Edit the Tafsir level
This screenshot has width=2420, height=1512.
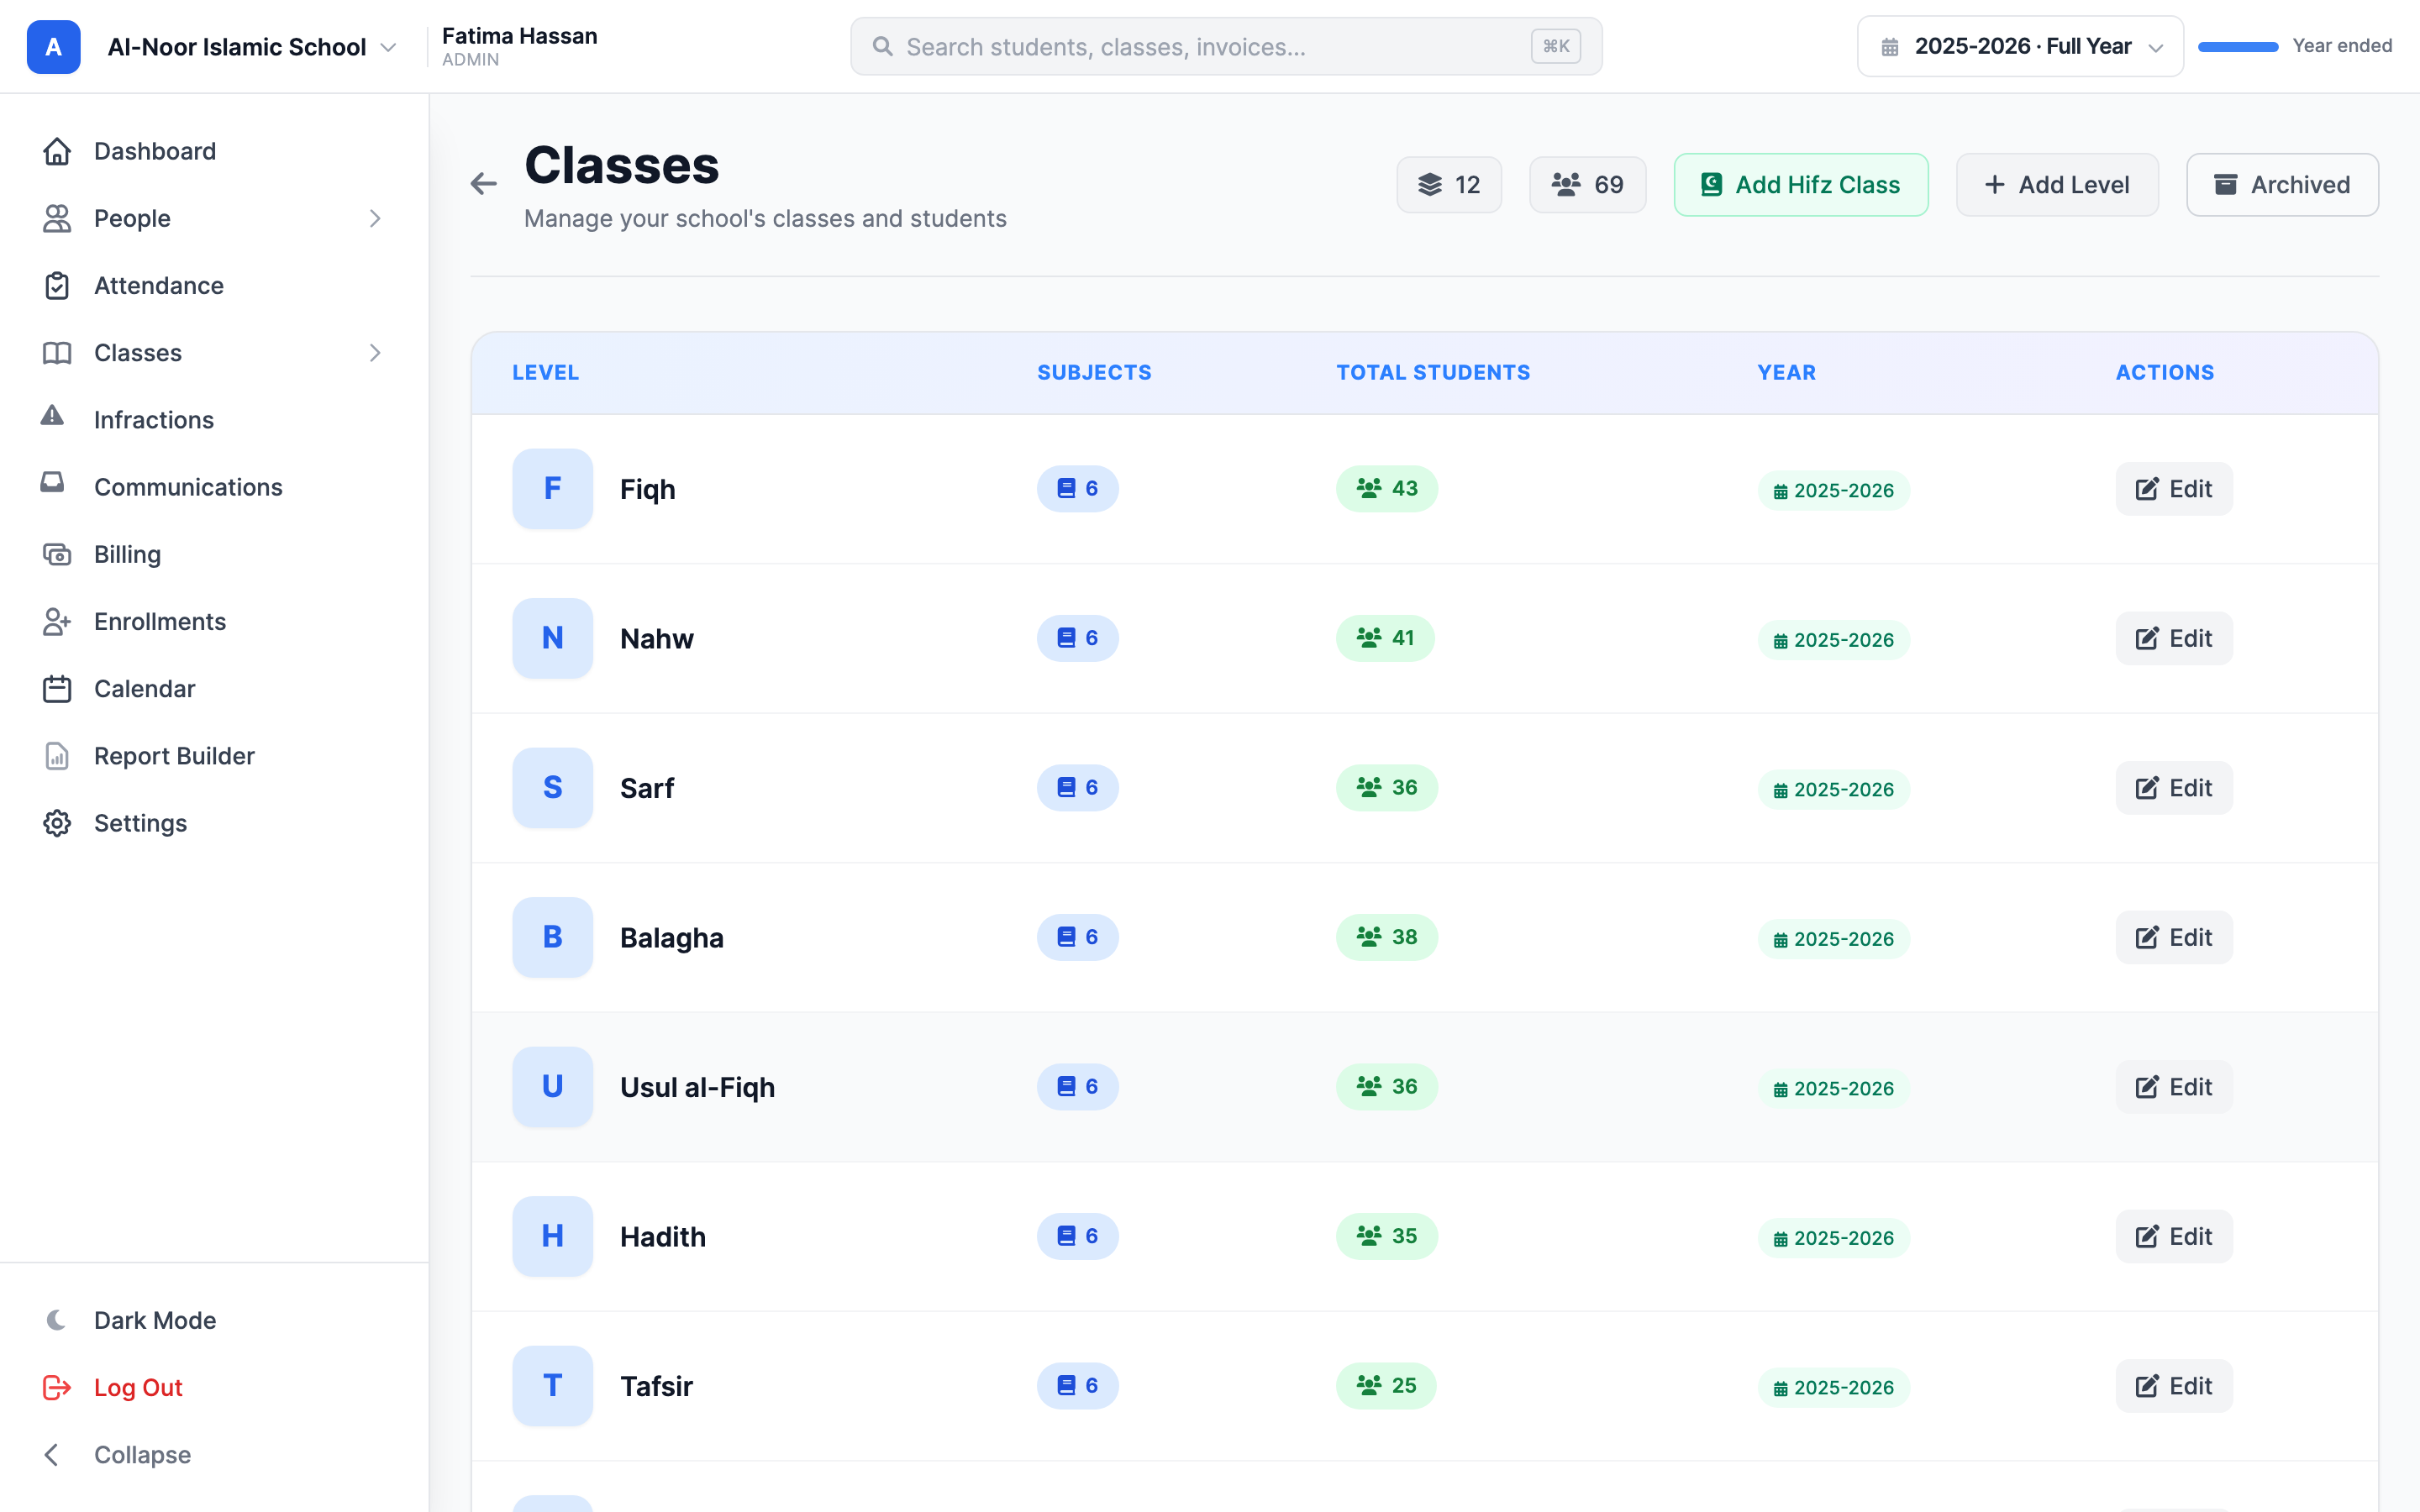(x=2174, y=1385)
